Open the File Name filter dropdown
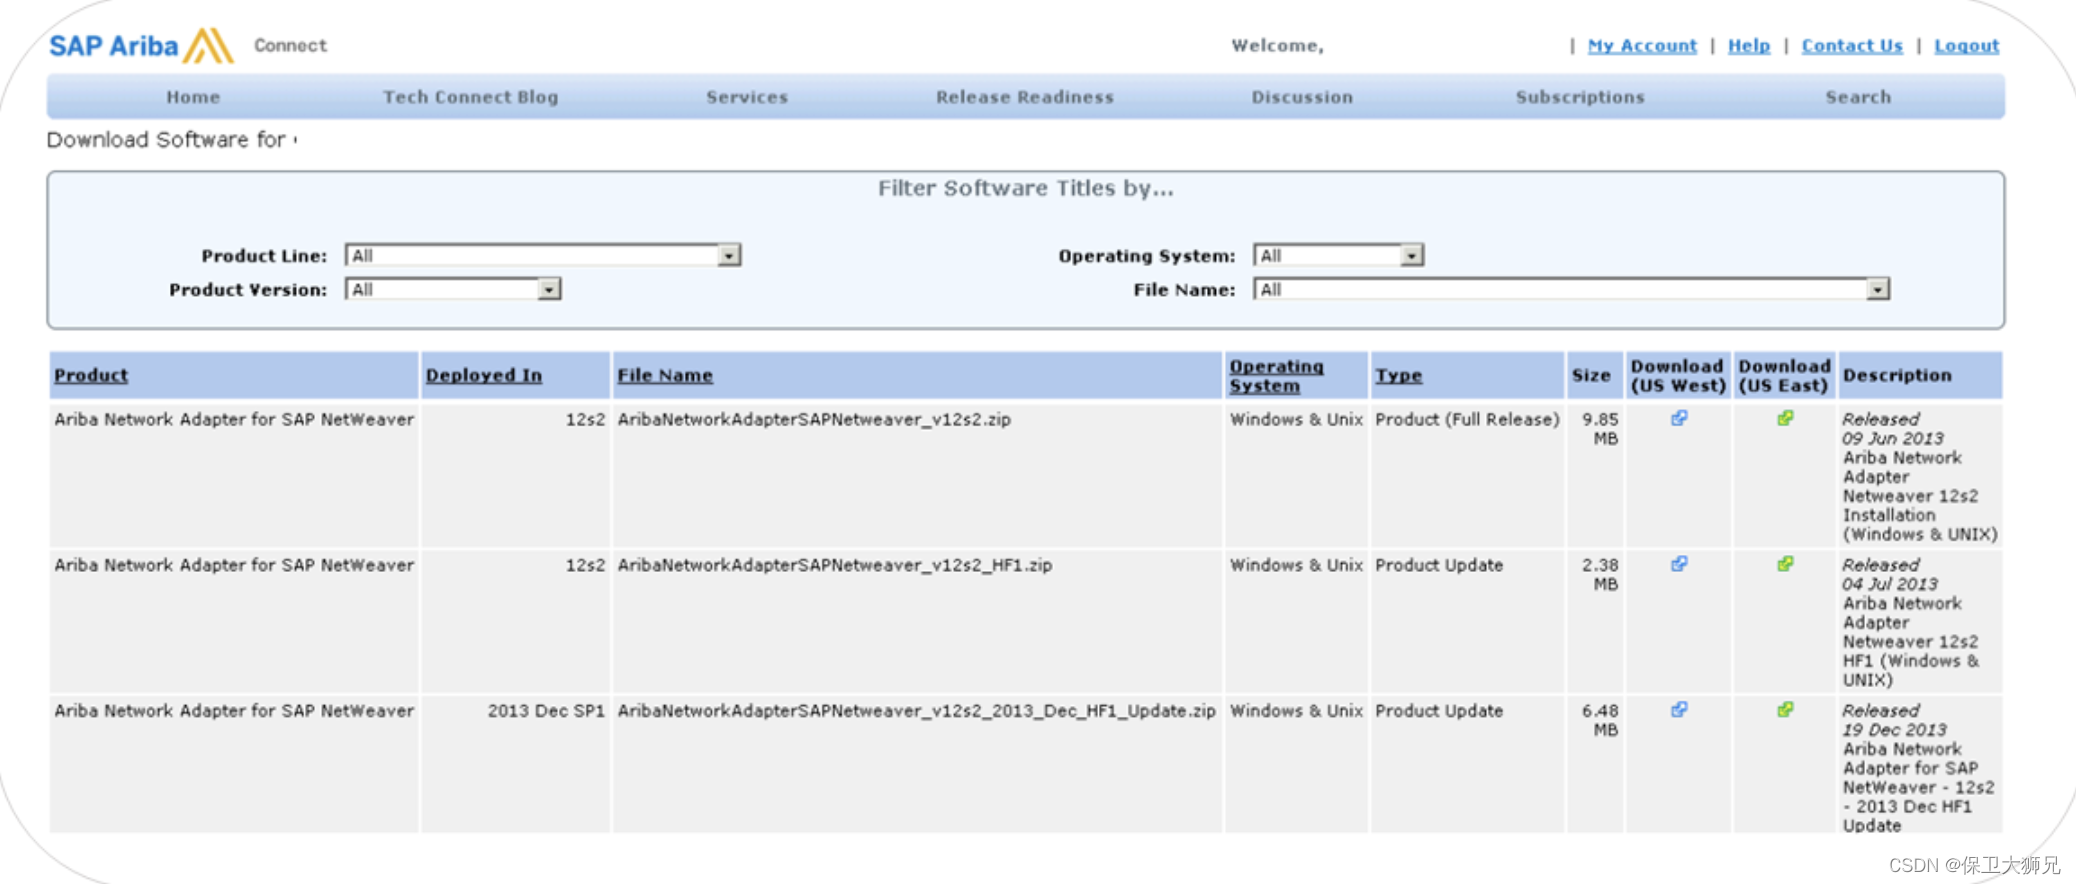The image size is (2076, 884). pos(1571,290)
